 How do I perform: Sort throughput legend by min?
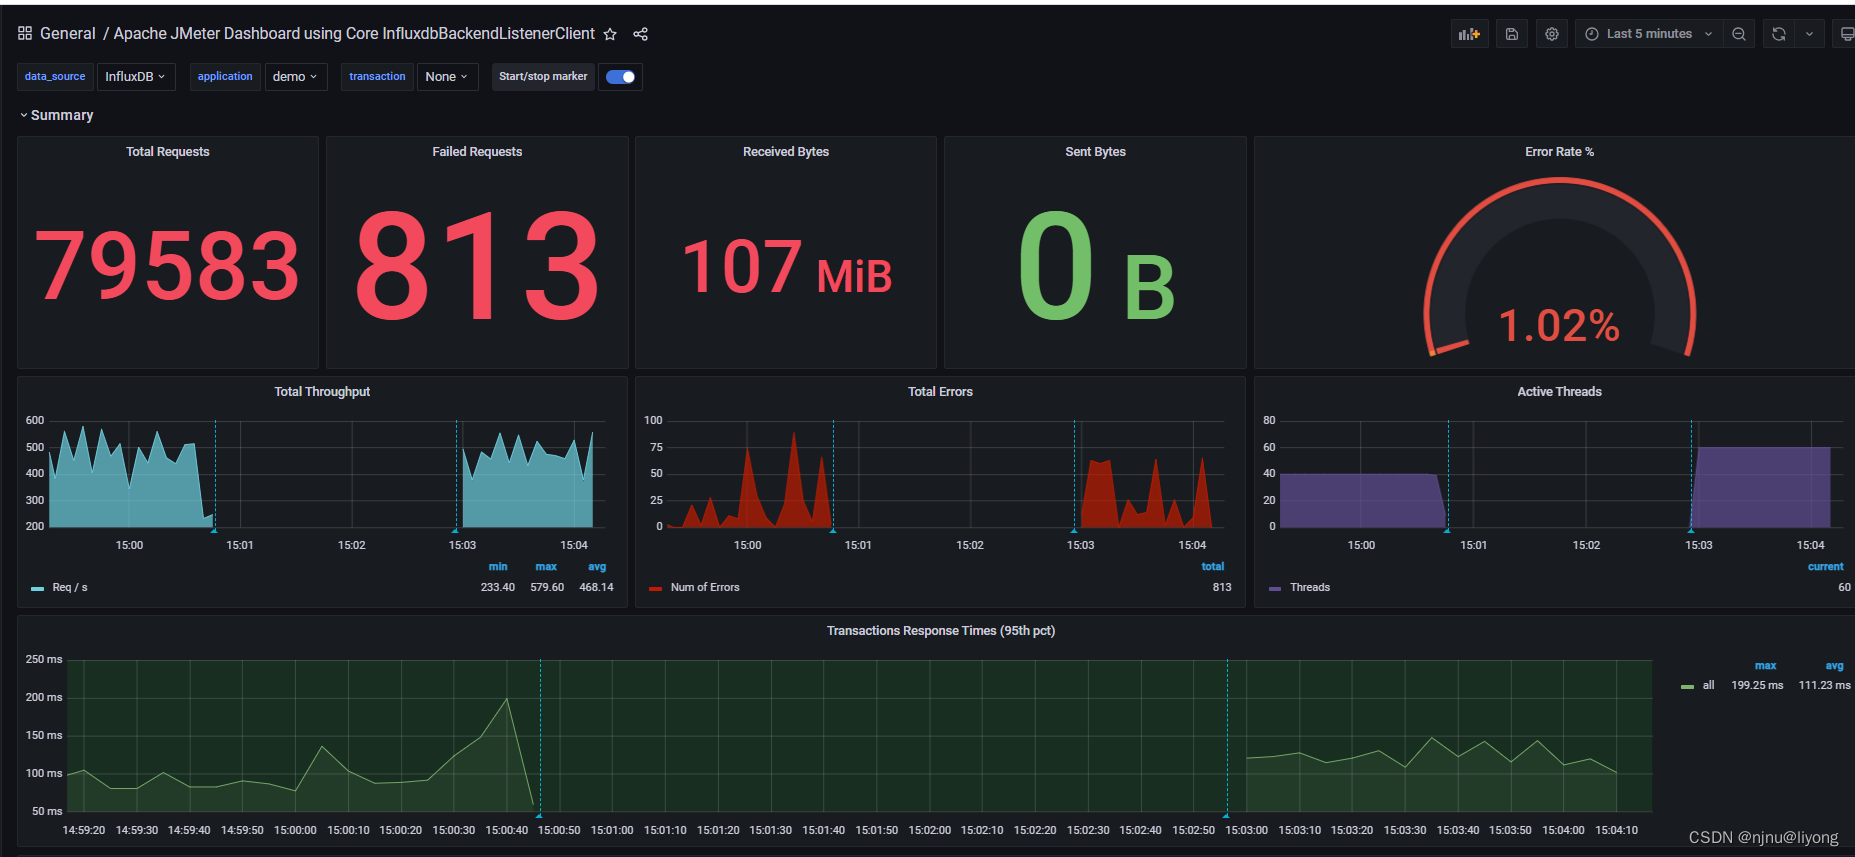(x=498, y=567)
